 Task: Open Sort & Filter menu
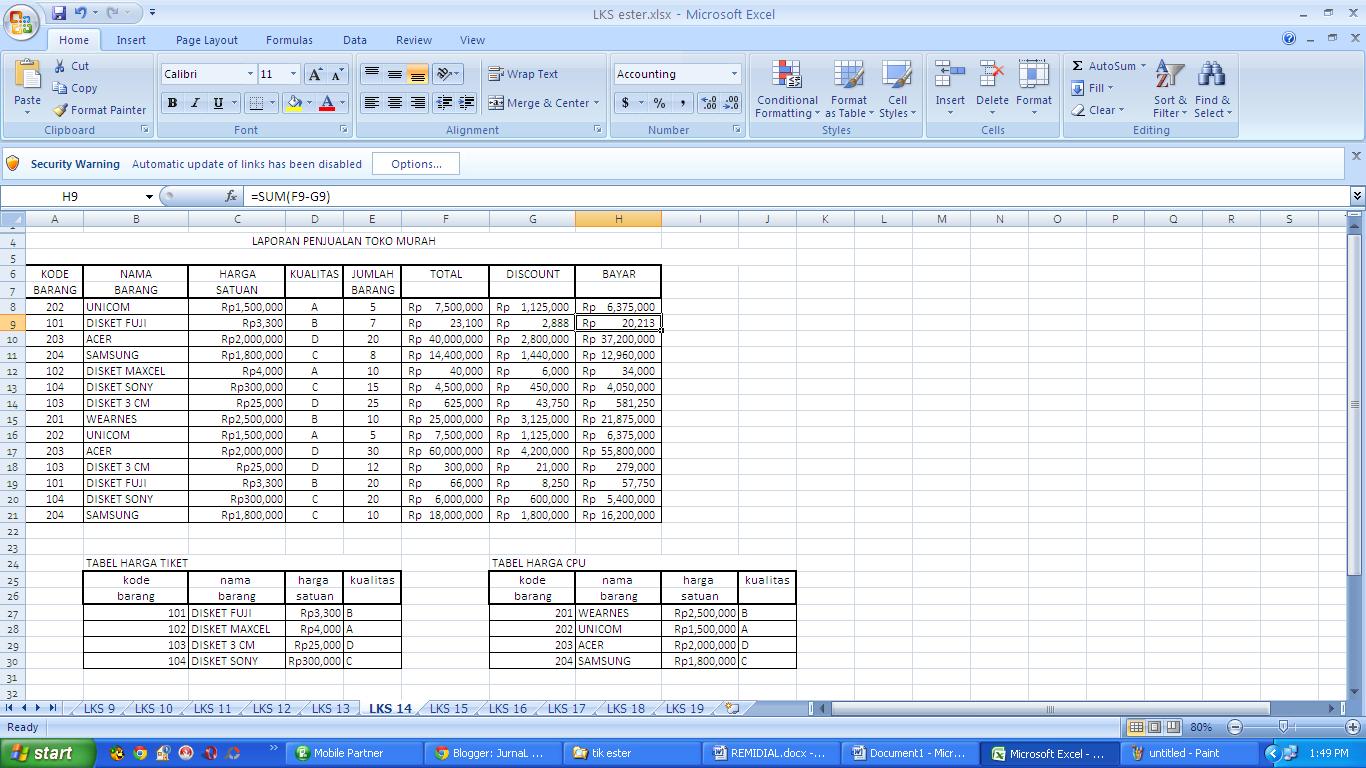1170,88
